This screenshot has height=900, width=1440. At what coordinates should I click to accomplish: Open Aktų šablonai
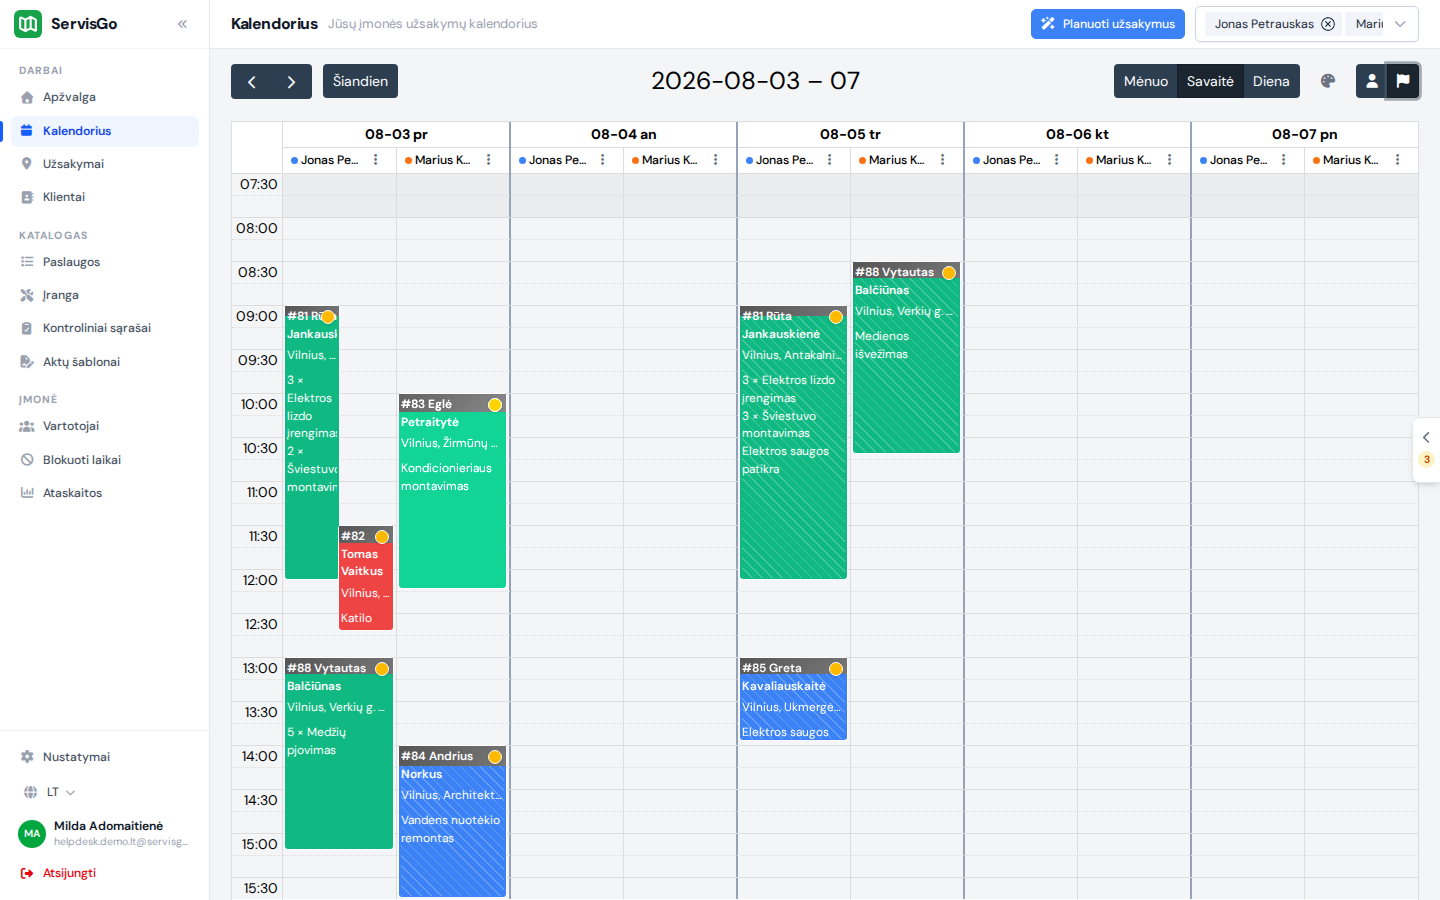coord(105,362)
